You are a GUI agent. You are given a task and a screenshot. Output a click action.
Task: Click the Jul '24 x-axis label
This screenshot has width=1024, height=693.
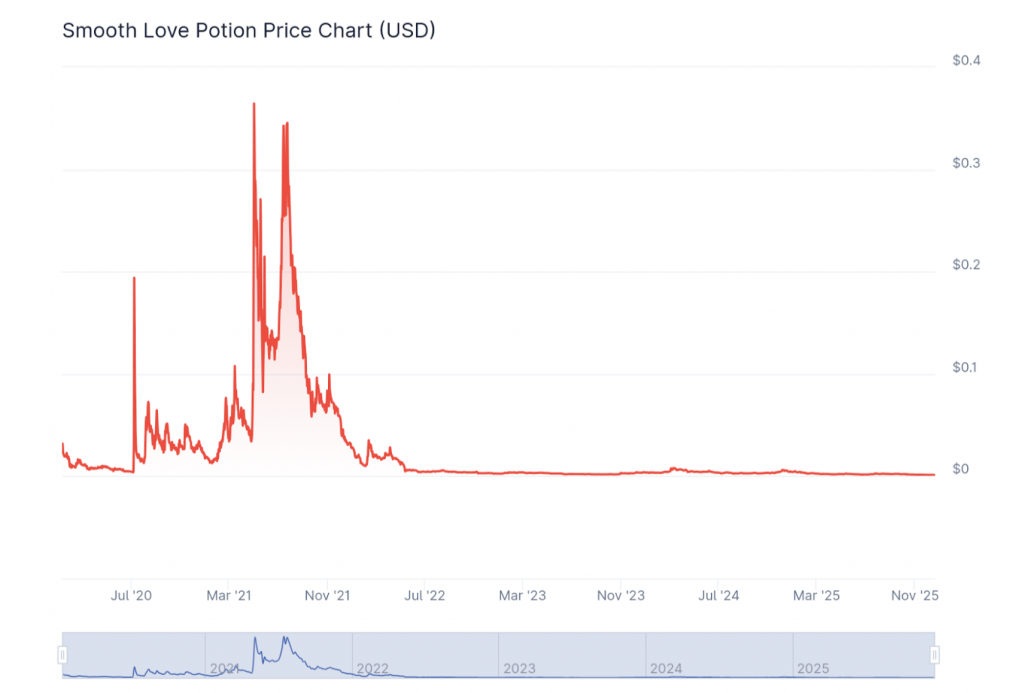pyautogui.click(x=718, y=596)
